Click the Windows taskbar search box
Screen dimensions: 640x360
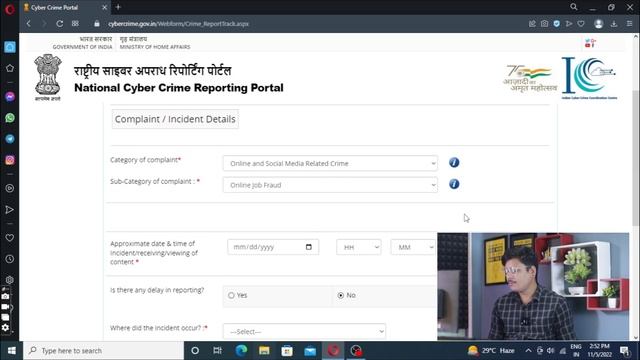[x=104, y=351]
